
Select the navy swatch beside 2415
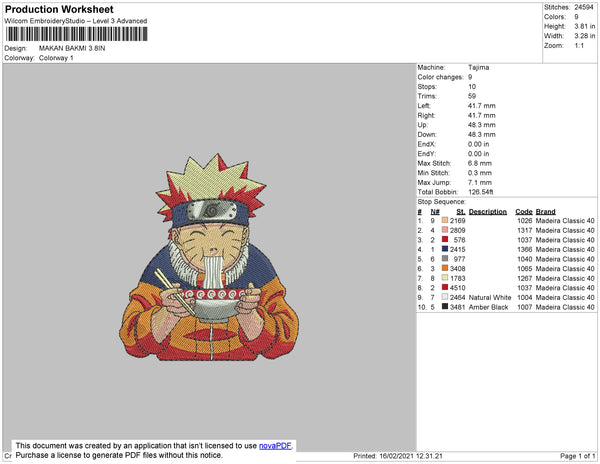click(445, 249)
